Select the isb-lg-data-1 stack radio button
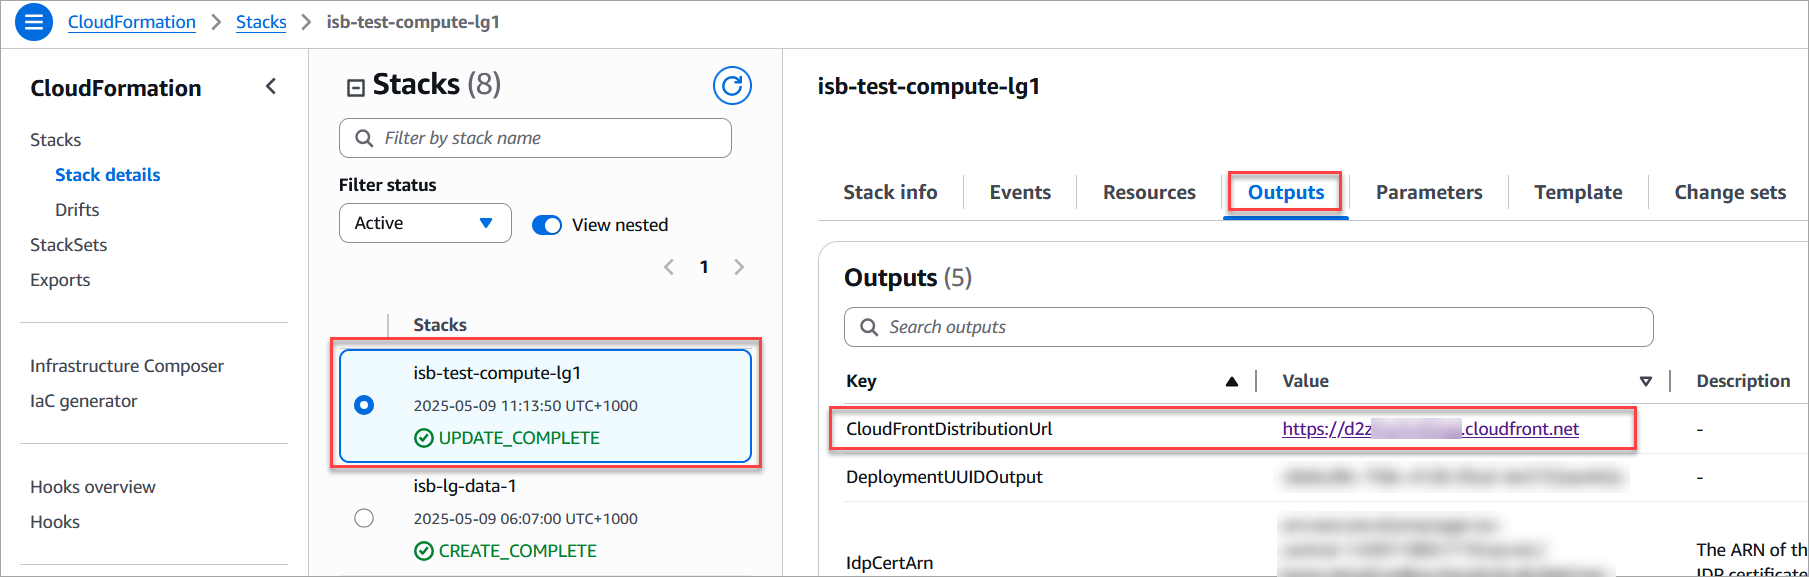The width and height of the screenshot is (1809, 577). tap(364, 518)
